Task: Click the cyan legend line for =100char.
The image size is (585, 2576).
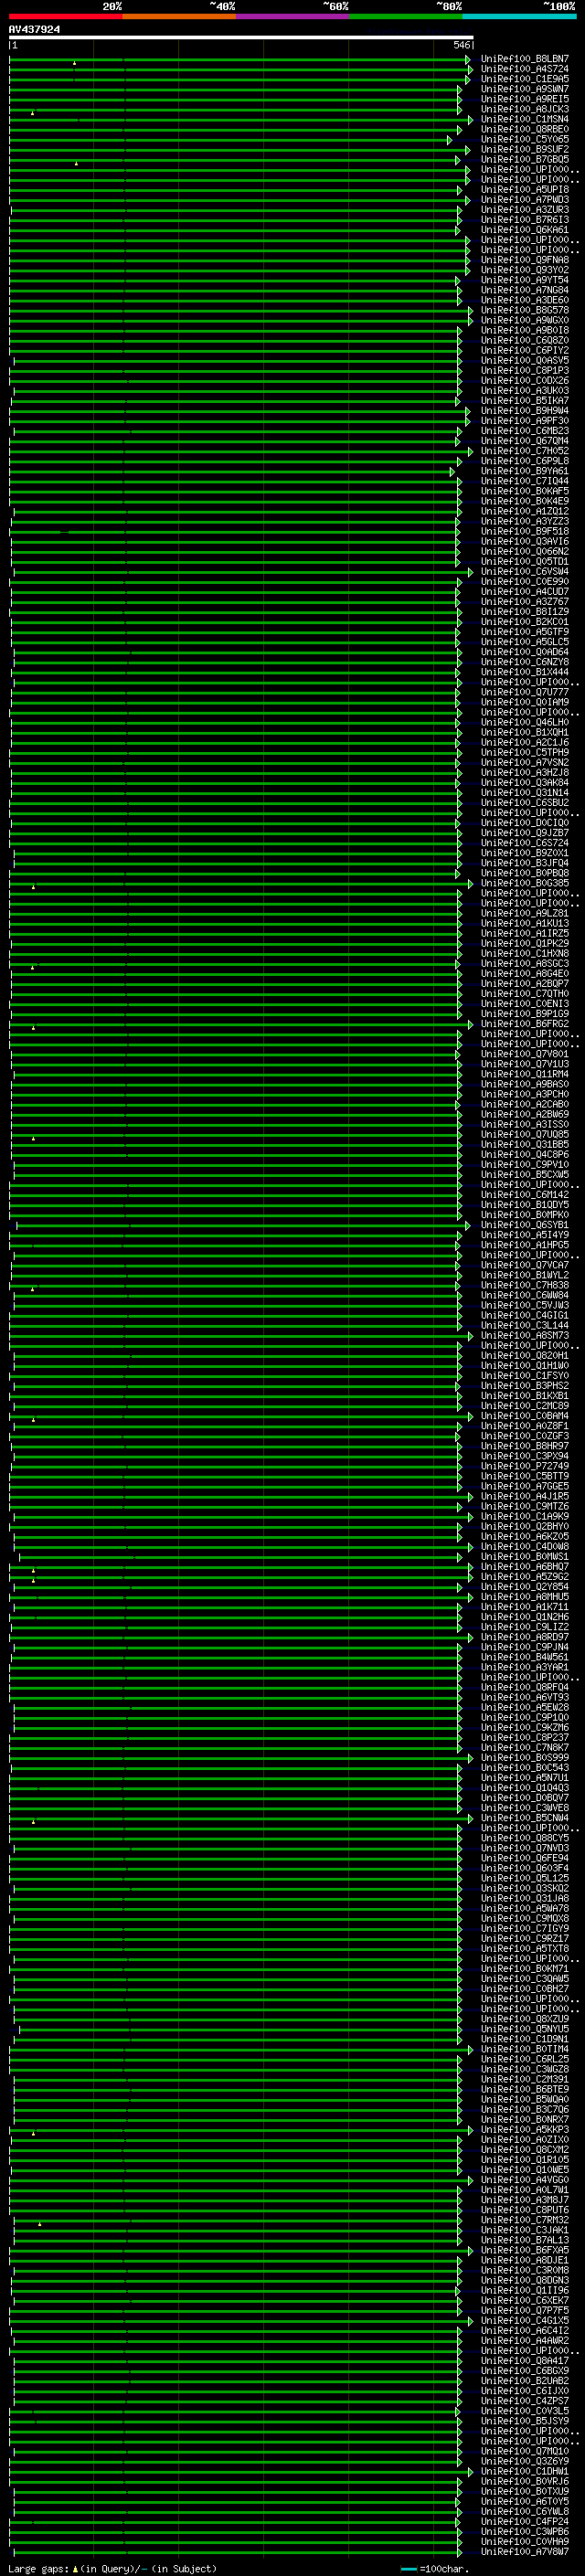Action: [x=408, y=2569]
